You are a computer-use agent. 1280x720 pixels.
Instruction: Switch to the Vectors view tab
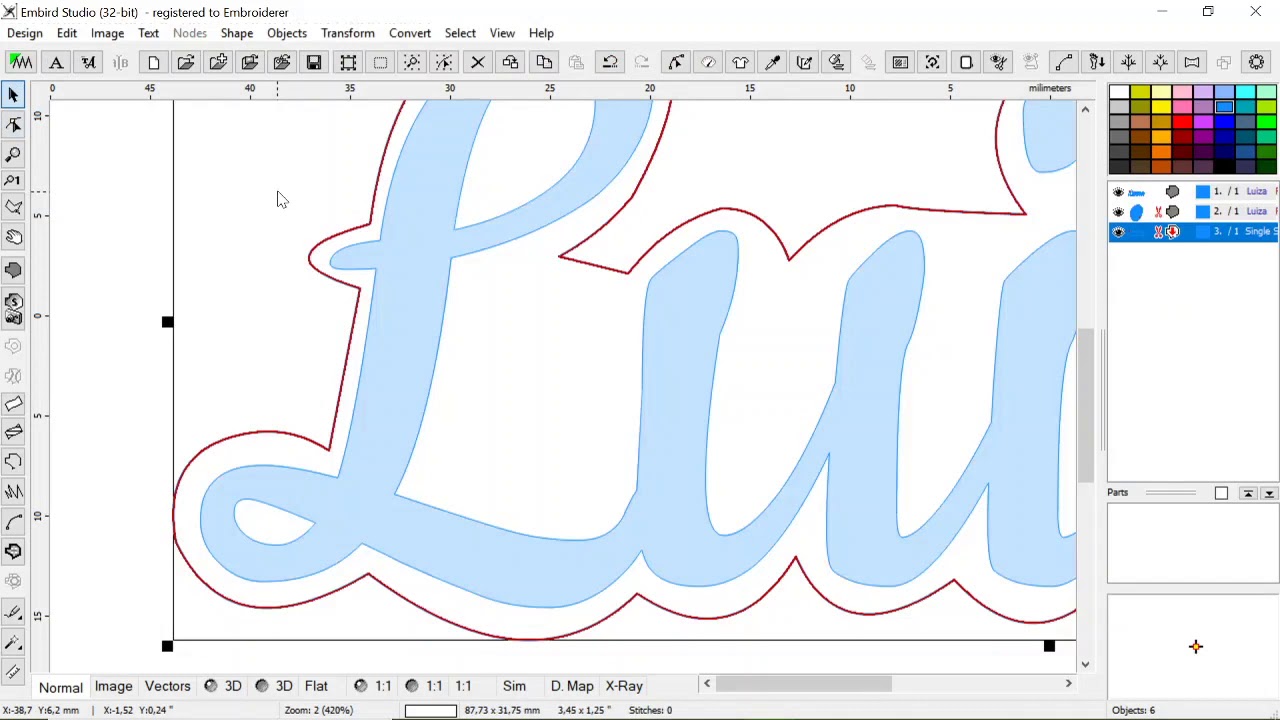point(167,686)
